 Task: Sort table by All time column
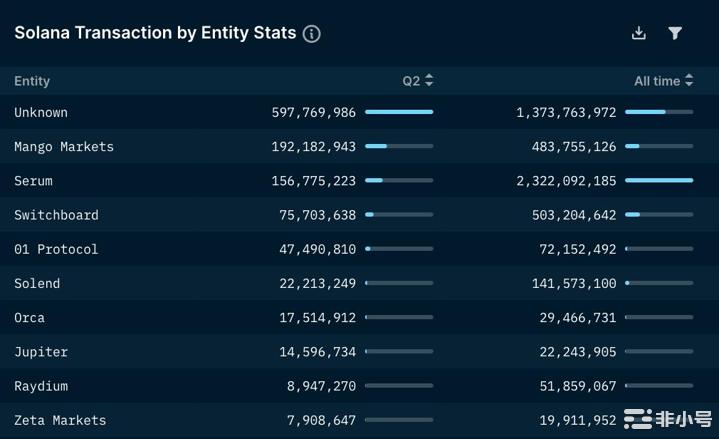(663, 81)
